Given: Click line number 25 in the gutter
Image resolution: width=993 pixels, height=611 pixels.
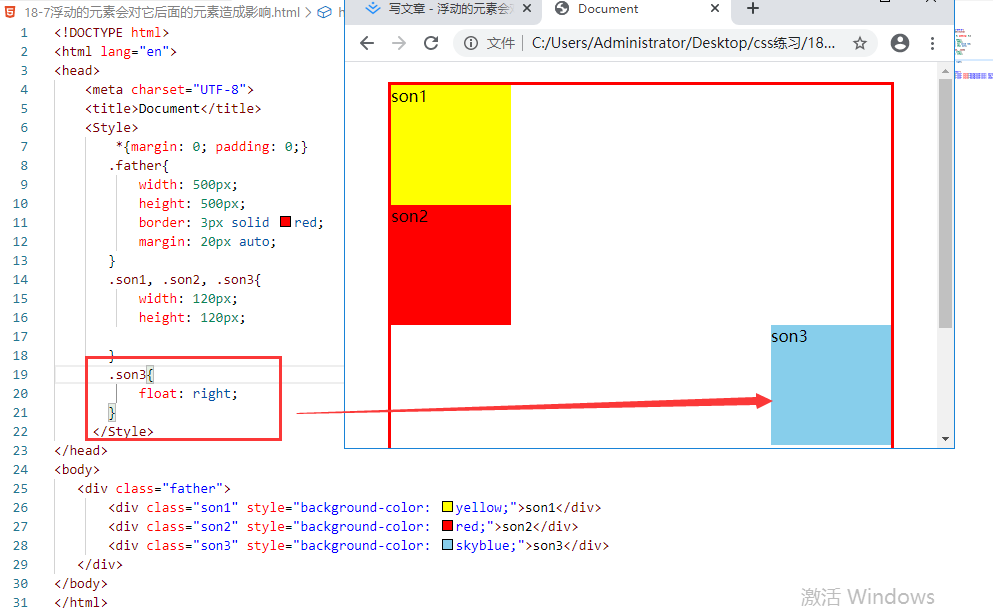Looking at the screenshot, I should pos(20,488).
